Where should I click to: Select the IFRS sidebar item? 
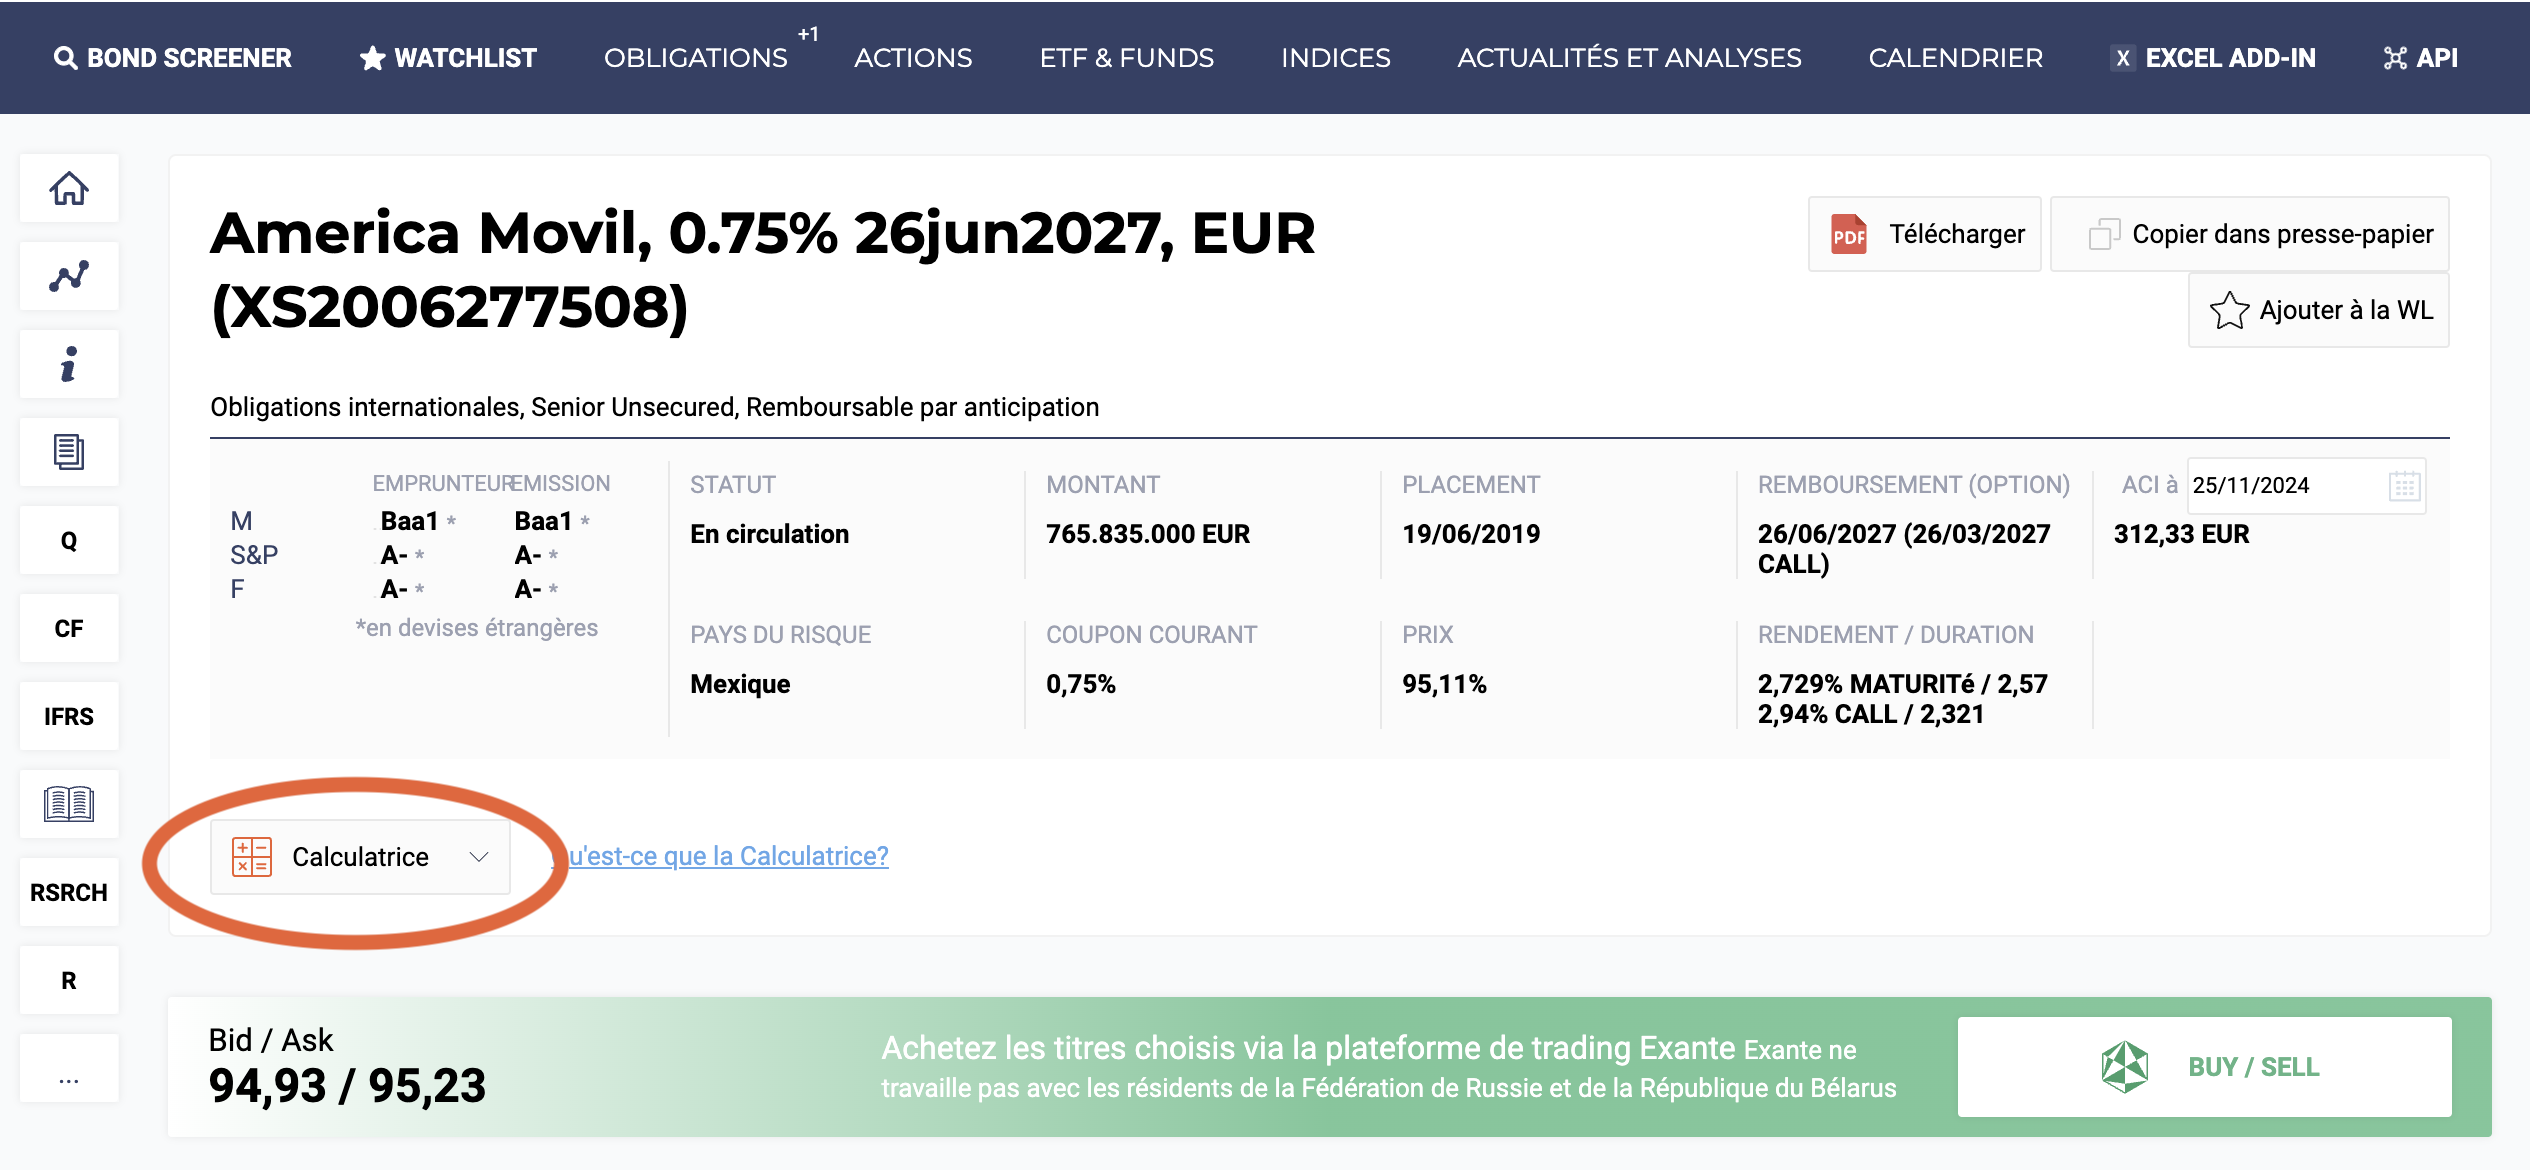(69, 716)
